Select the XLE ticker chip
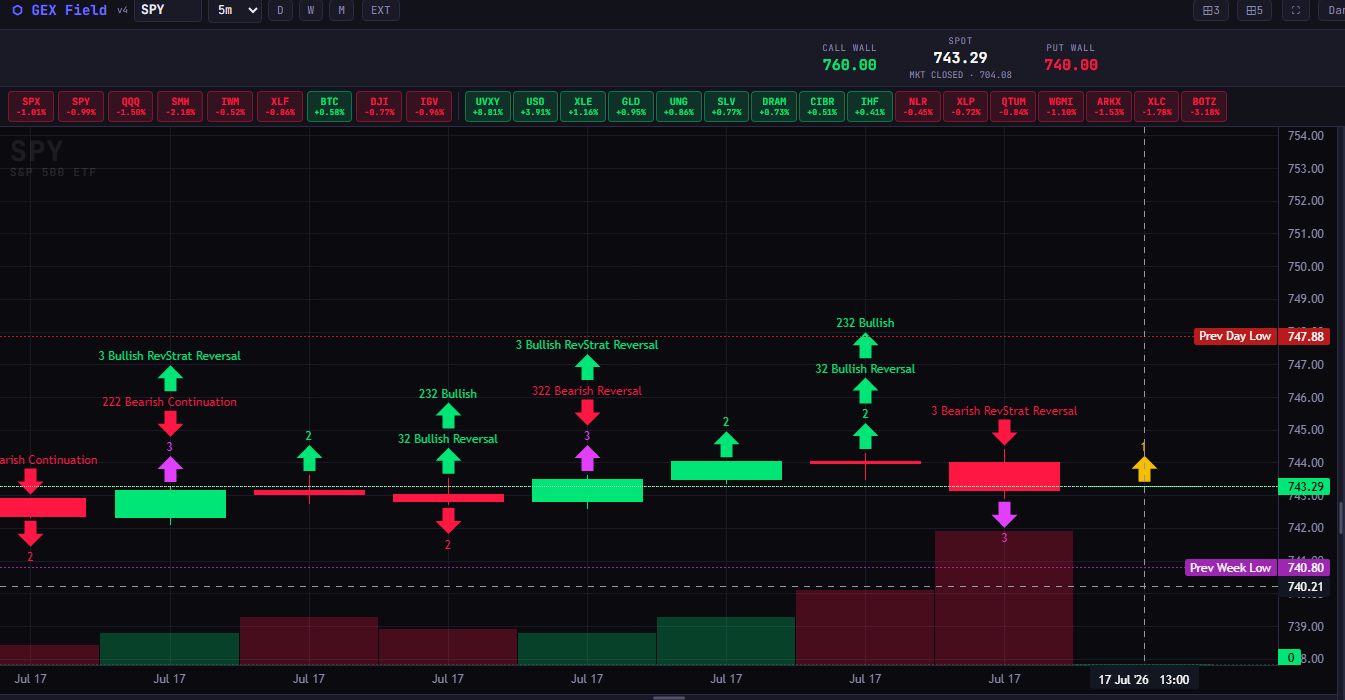This screenshot has width=1345, height=700. pyautogui.click(x=583, y=106)
